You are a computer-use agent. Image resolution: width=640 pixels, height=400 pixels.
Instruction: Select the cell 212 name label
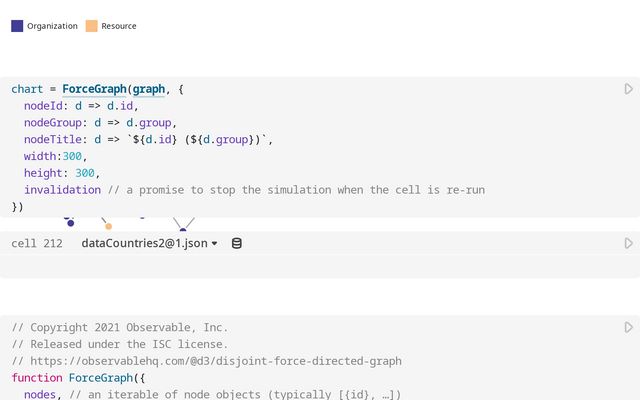37,243
